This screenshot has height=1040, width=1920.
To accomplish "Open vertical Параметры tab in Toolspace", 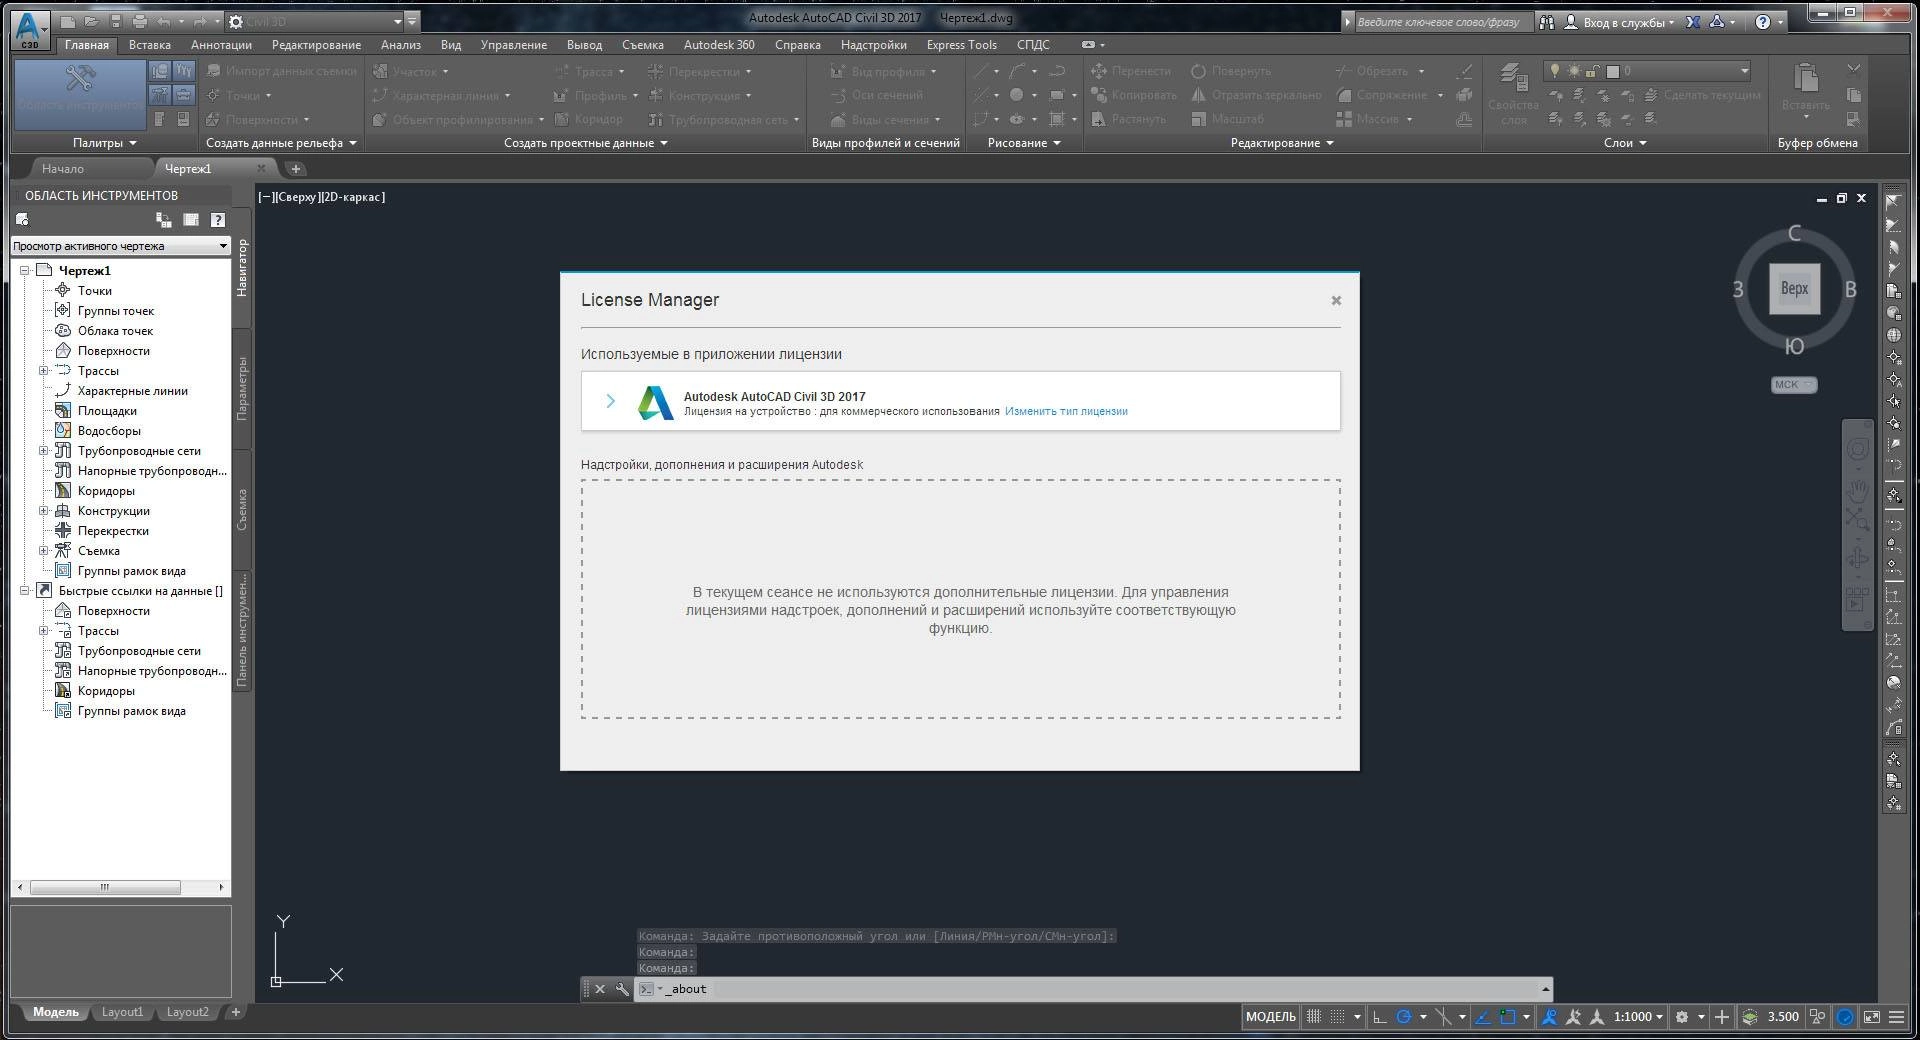I will (x=242, y=390).
